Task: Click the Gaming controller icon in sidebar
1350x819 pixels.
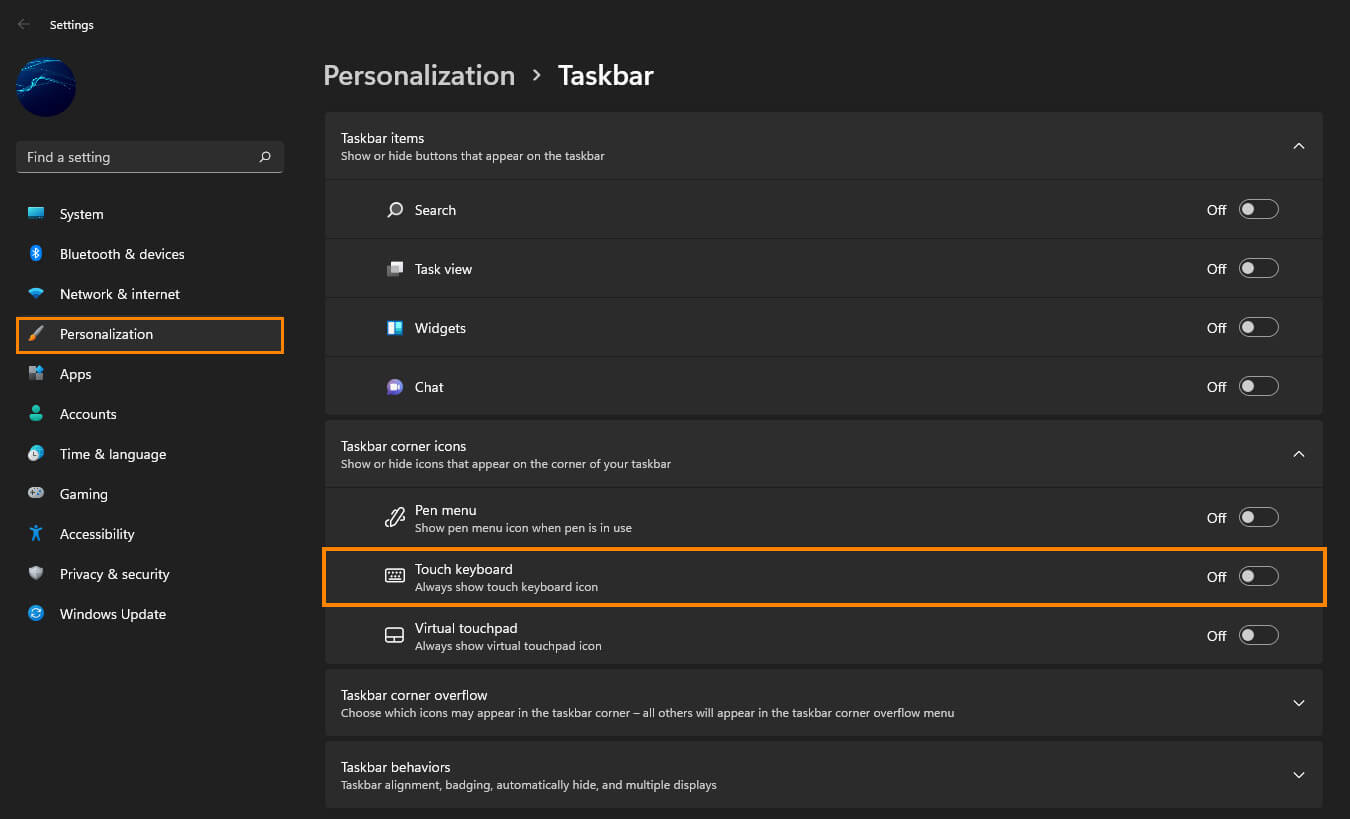Action: pos(36,494)
